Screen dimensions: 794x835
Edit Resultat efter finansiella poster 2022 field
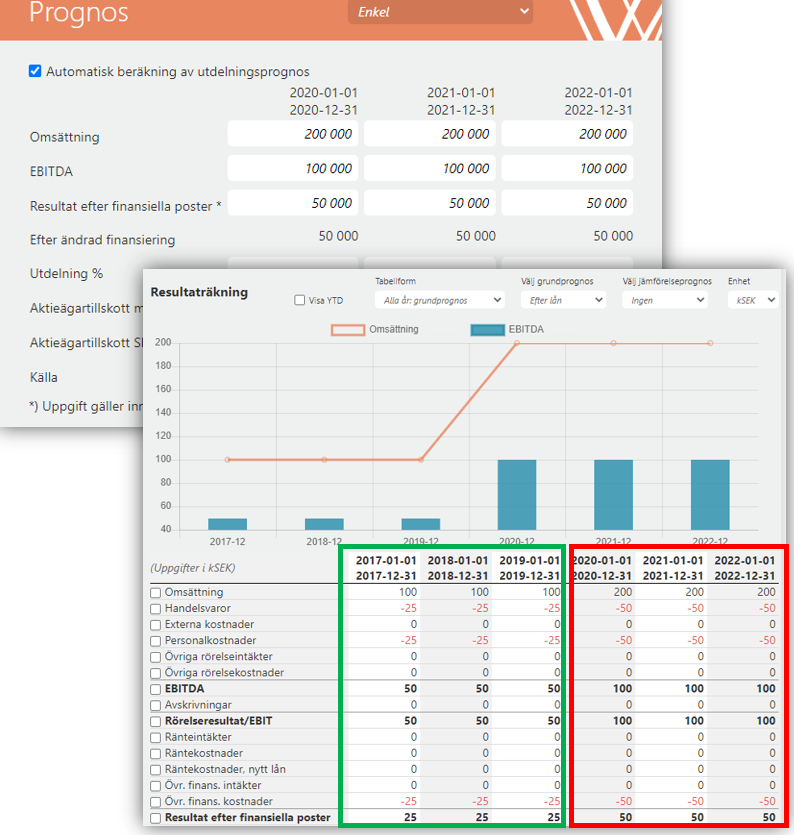tap(567, 203)
